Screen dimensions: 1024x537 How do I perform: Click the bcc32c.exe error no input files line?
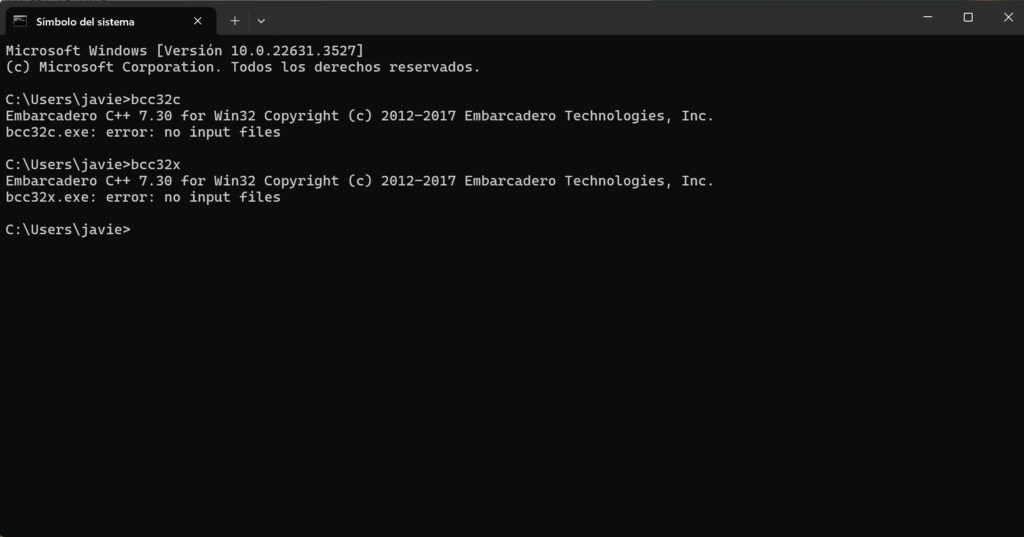[143, 132]
